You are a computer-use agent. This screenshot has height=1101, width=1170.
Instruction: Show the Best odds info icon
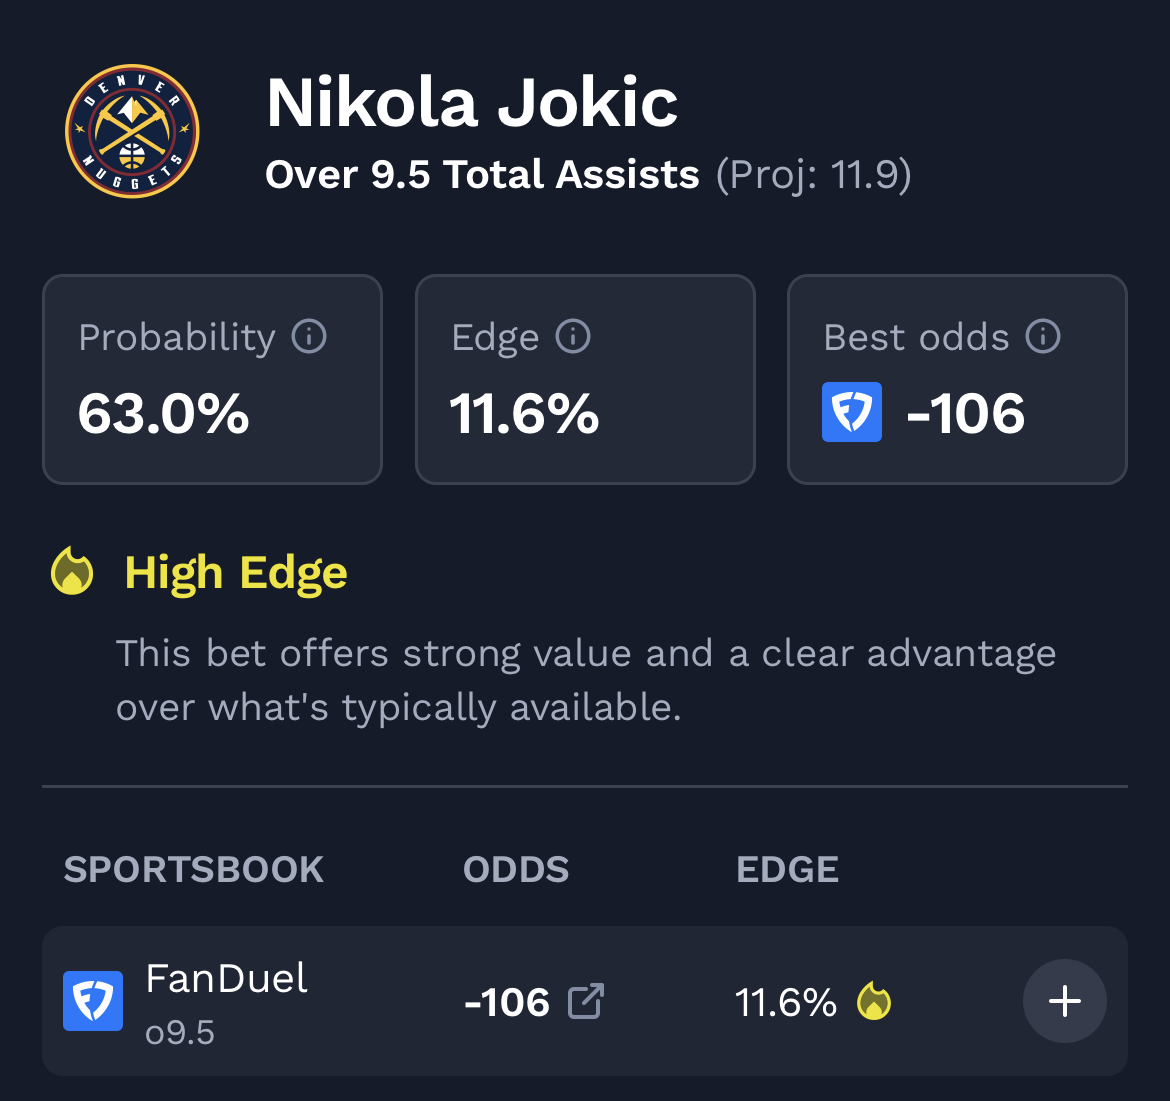(x=1043, y=337)
